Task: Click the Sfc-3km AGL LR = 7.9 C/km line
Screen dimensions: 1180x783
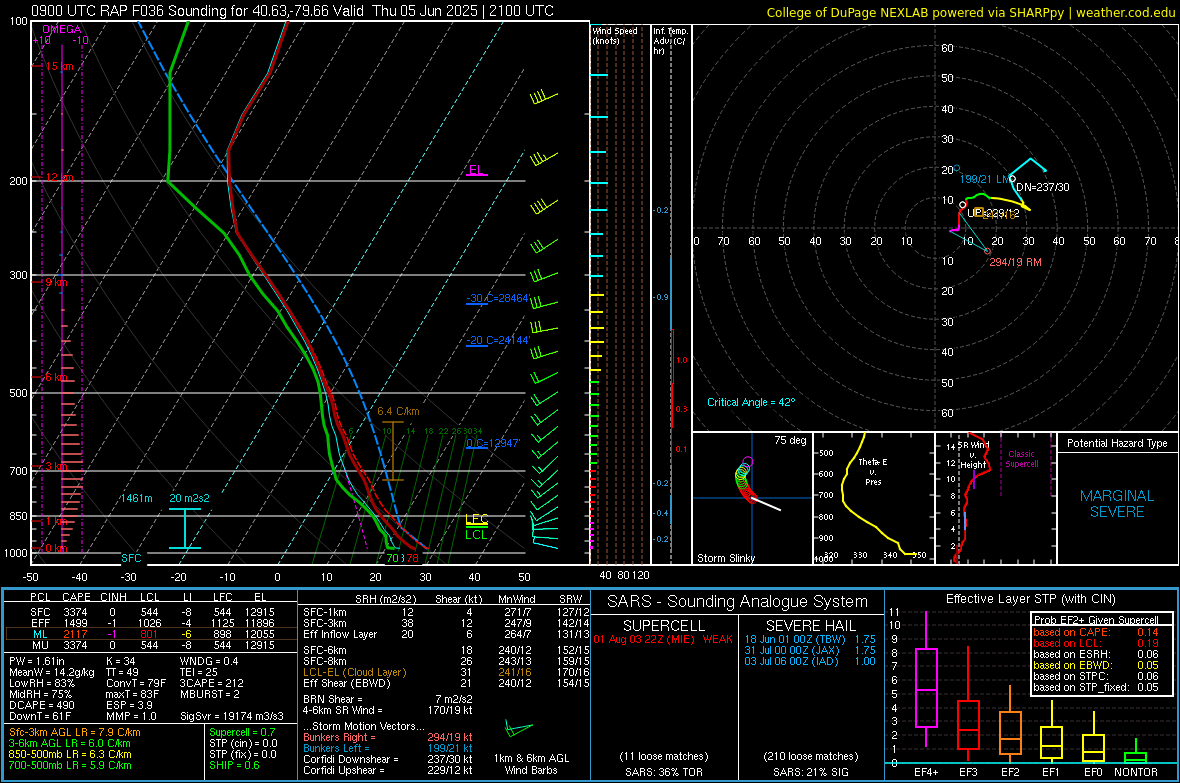Action: pos(75,732)
